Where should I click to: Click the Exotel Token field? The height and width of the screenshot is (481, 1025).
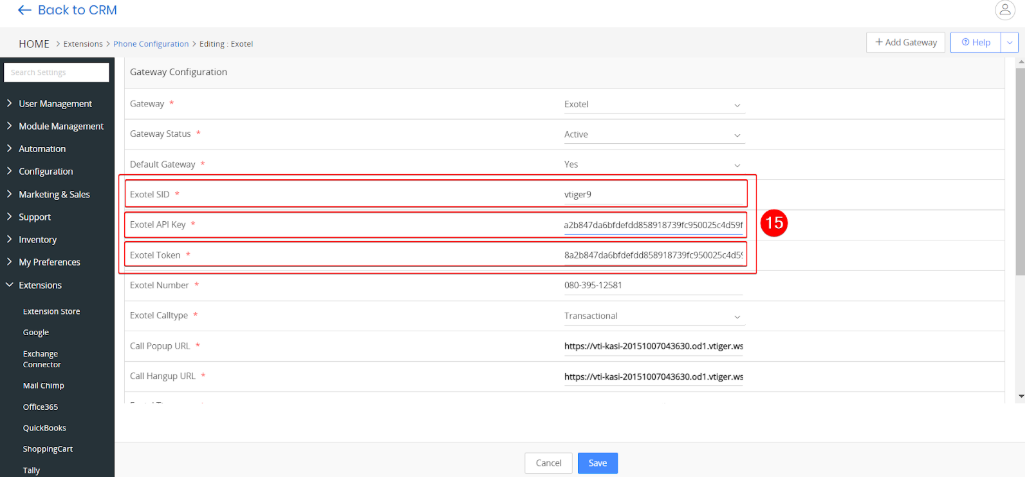pyautogui.click(x=654, y=255)
